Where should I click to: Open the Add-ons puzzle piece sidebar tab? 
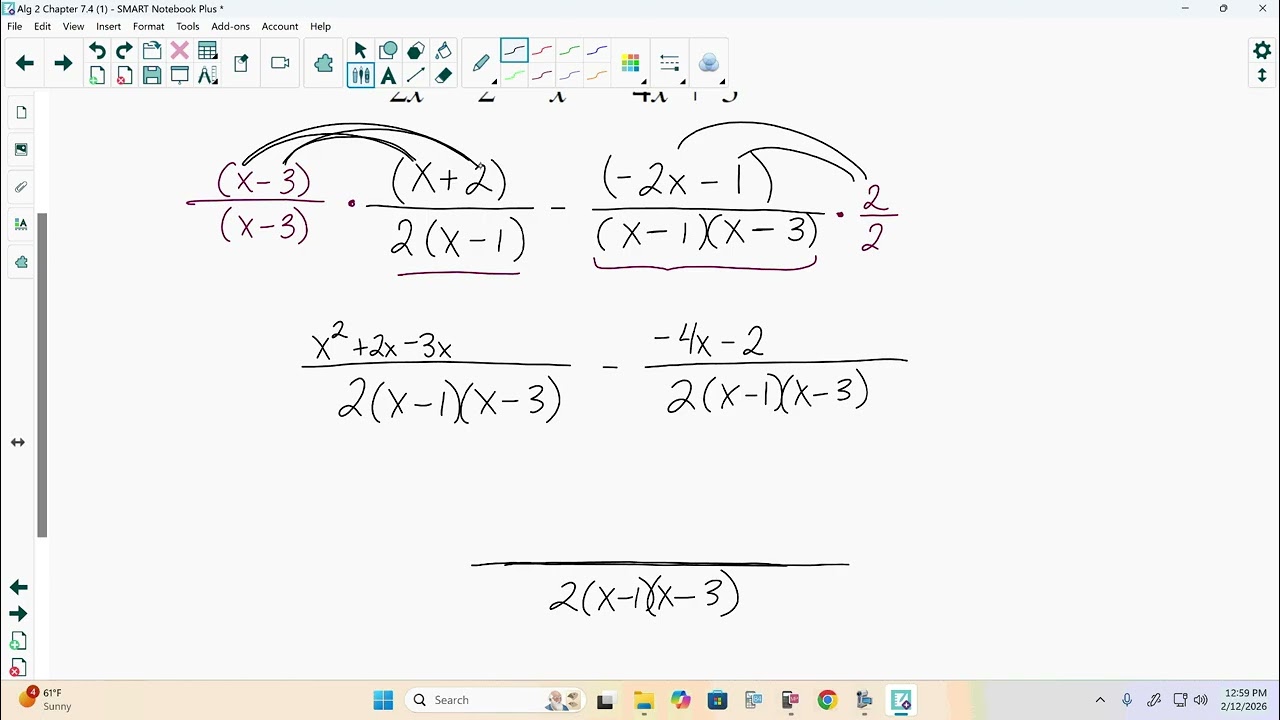[21, 262]
